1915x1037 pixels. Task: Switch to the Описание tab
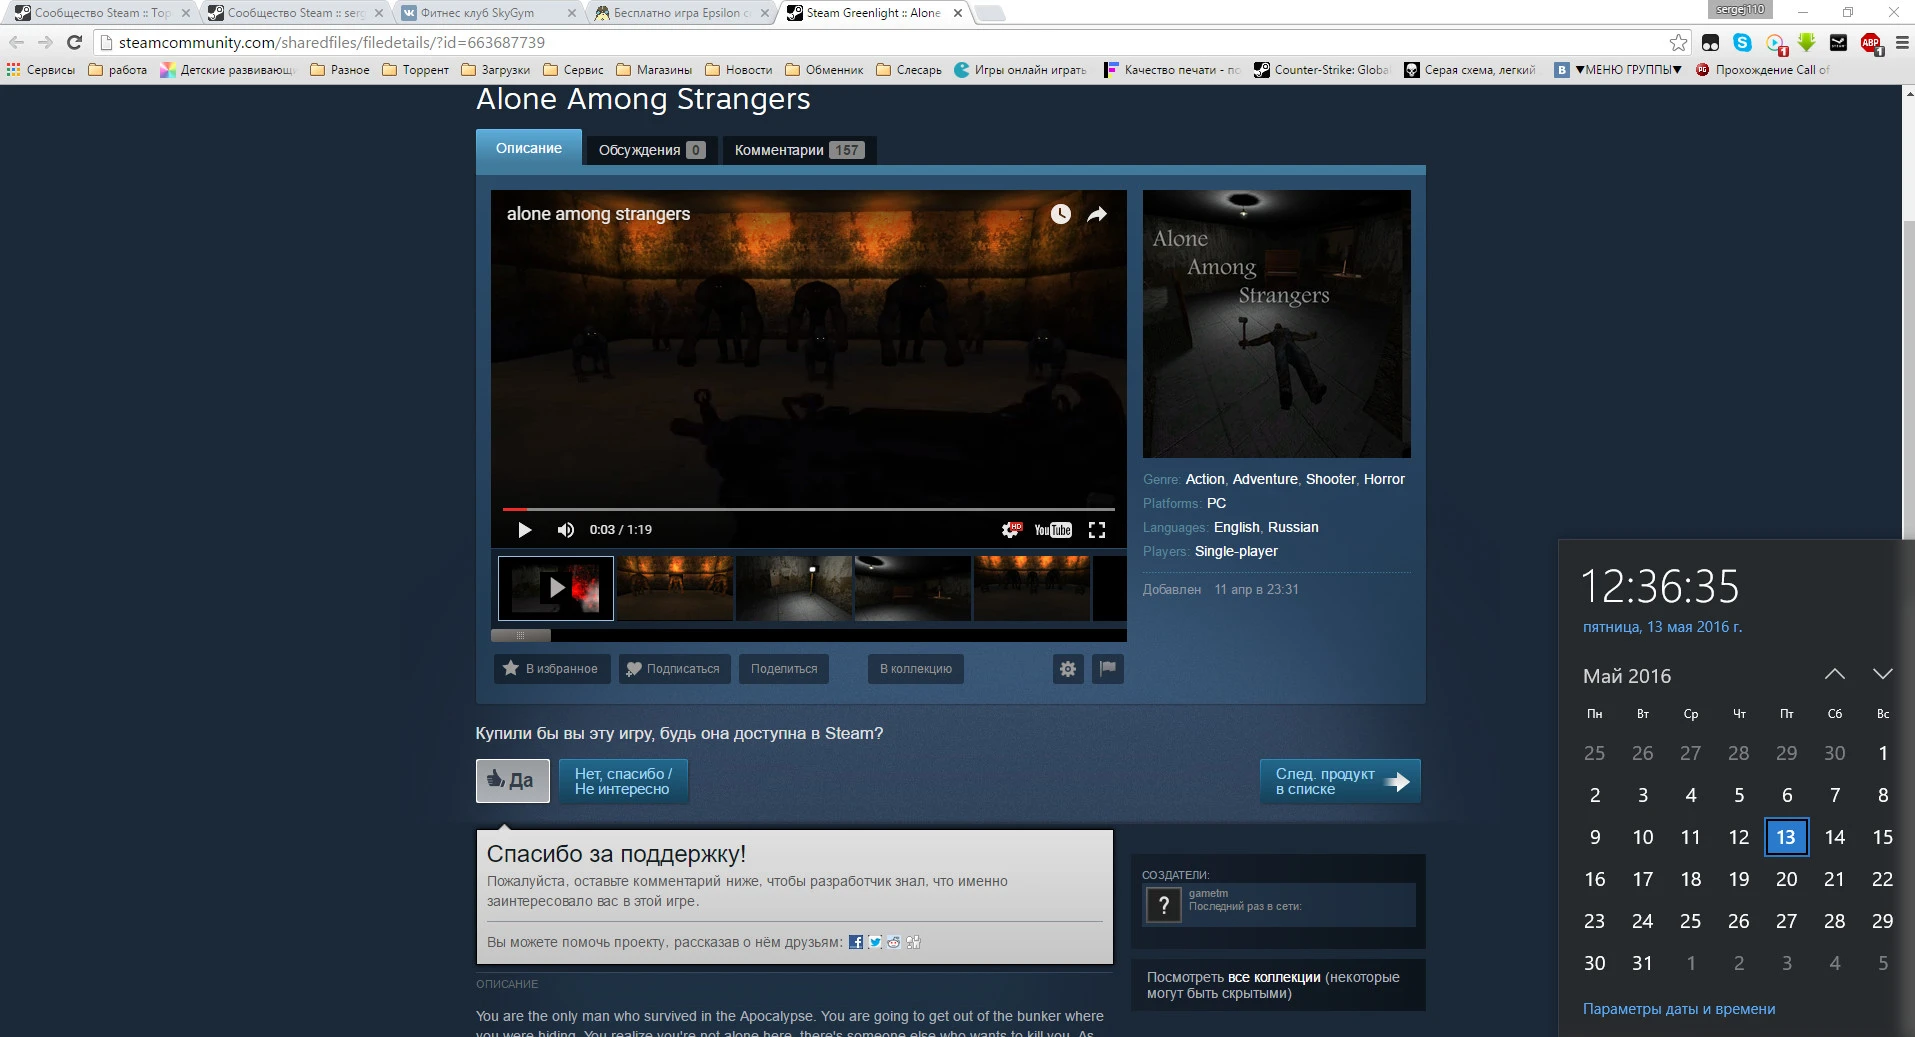point(529,148)
